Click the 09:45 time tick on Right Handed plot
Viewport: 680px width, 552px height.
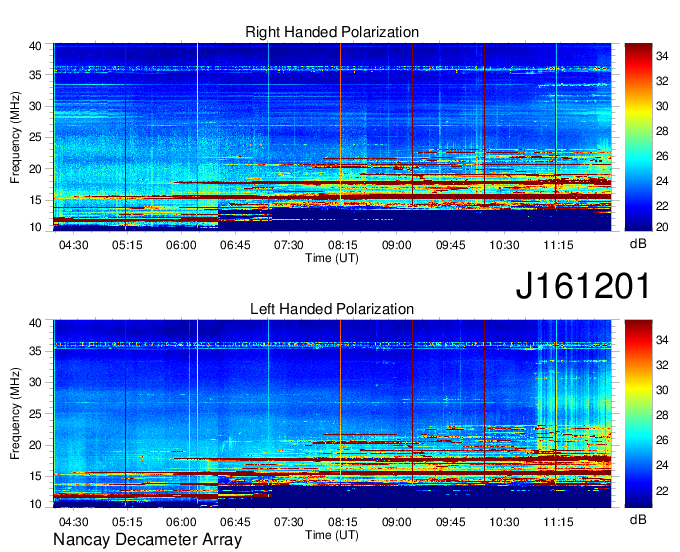[451, 245]
